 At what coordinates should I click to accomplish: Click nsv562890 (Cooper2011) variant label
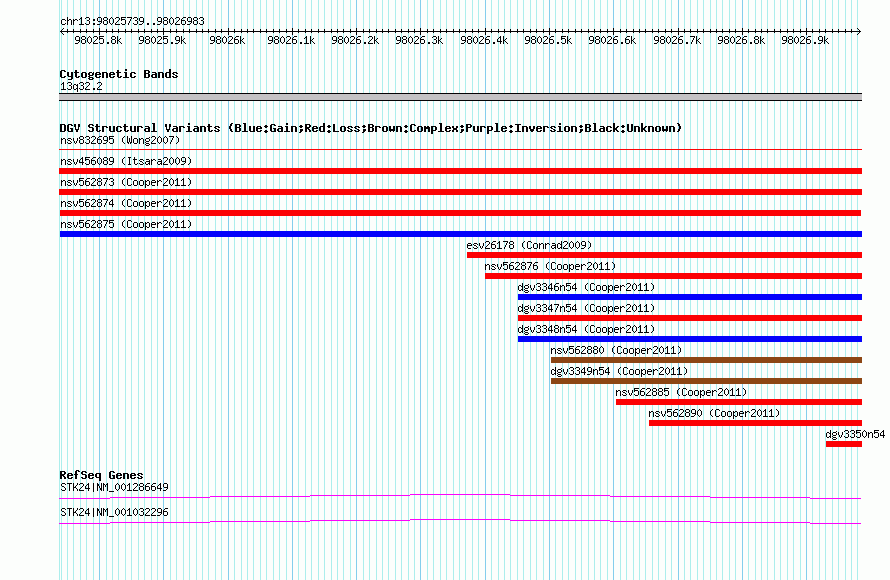coord(714,413)
